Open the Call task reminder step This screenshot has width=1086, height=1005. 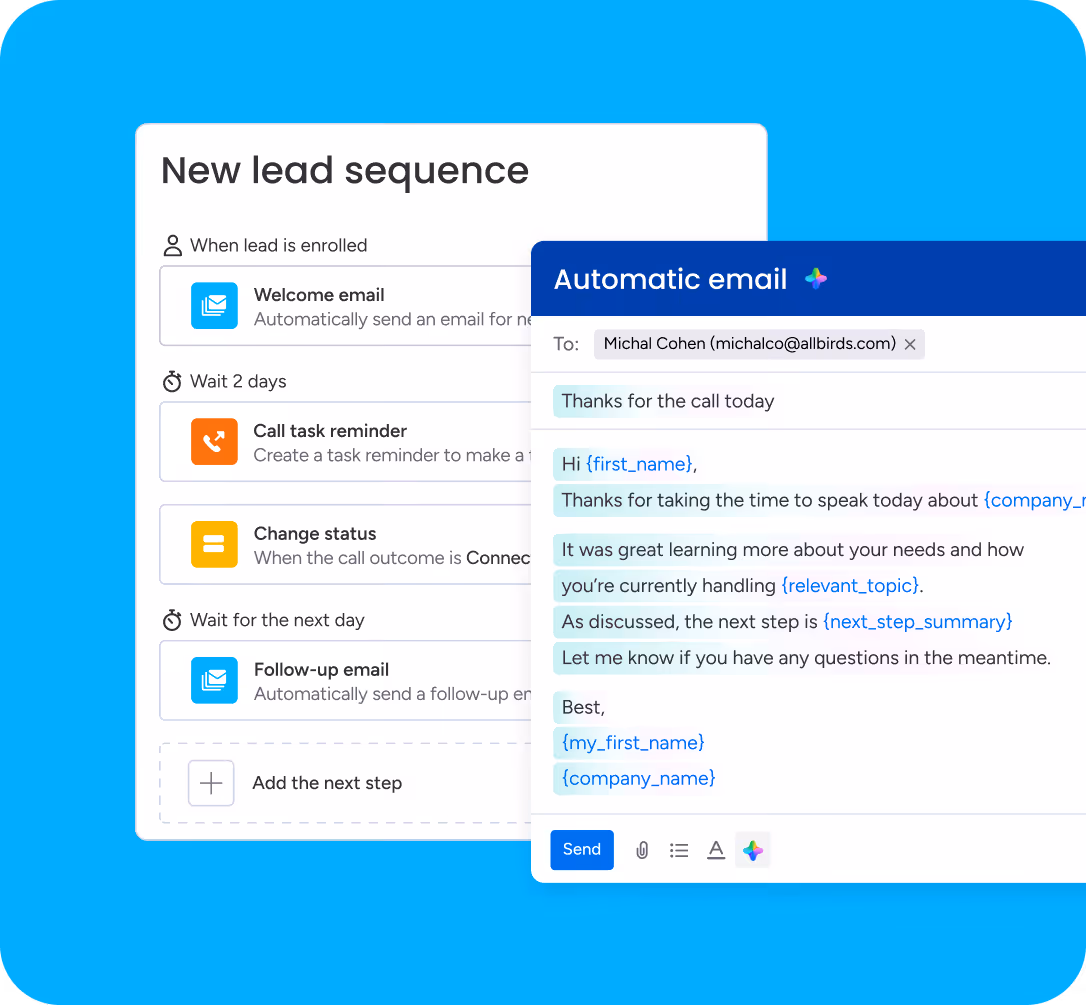click(346, 441)
